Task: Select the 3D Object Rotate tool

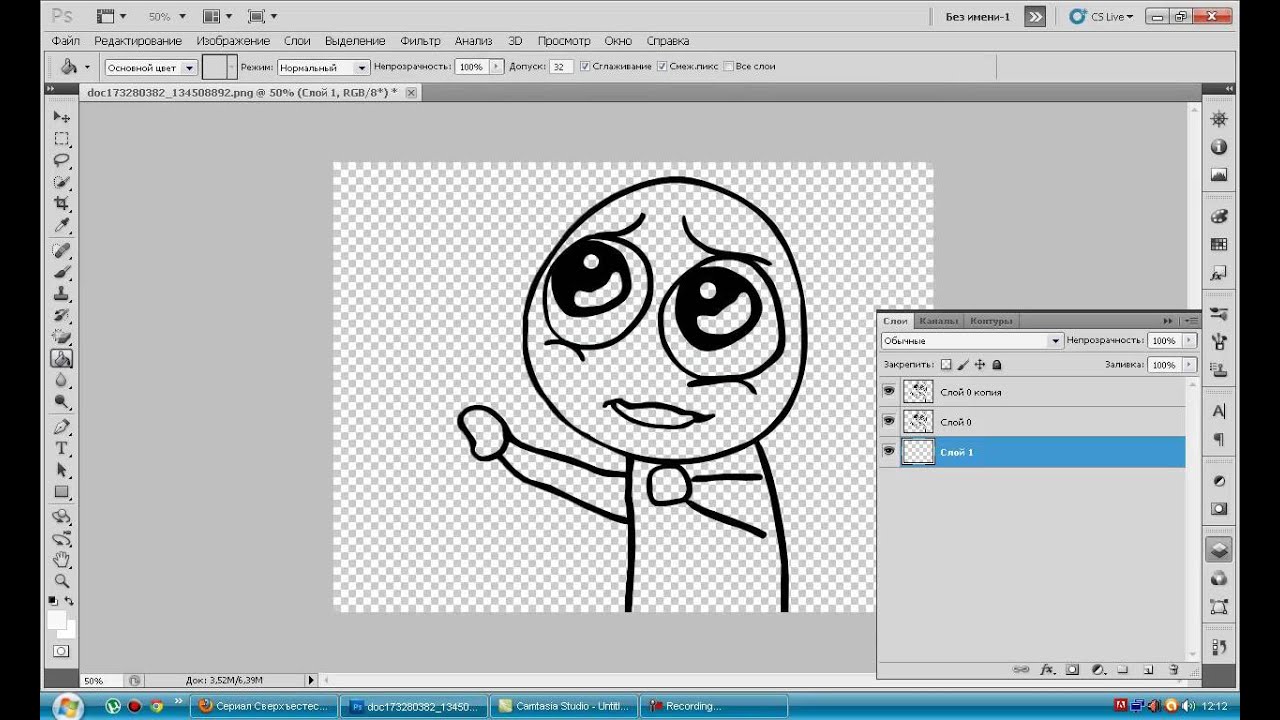Action: (x=62, y=516)
